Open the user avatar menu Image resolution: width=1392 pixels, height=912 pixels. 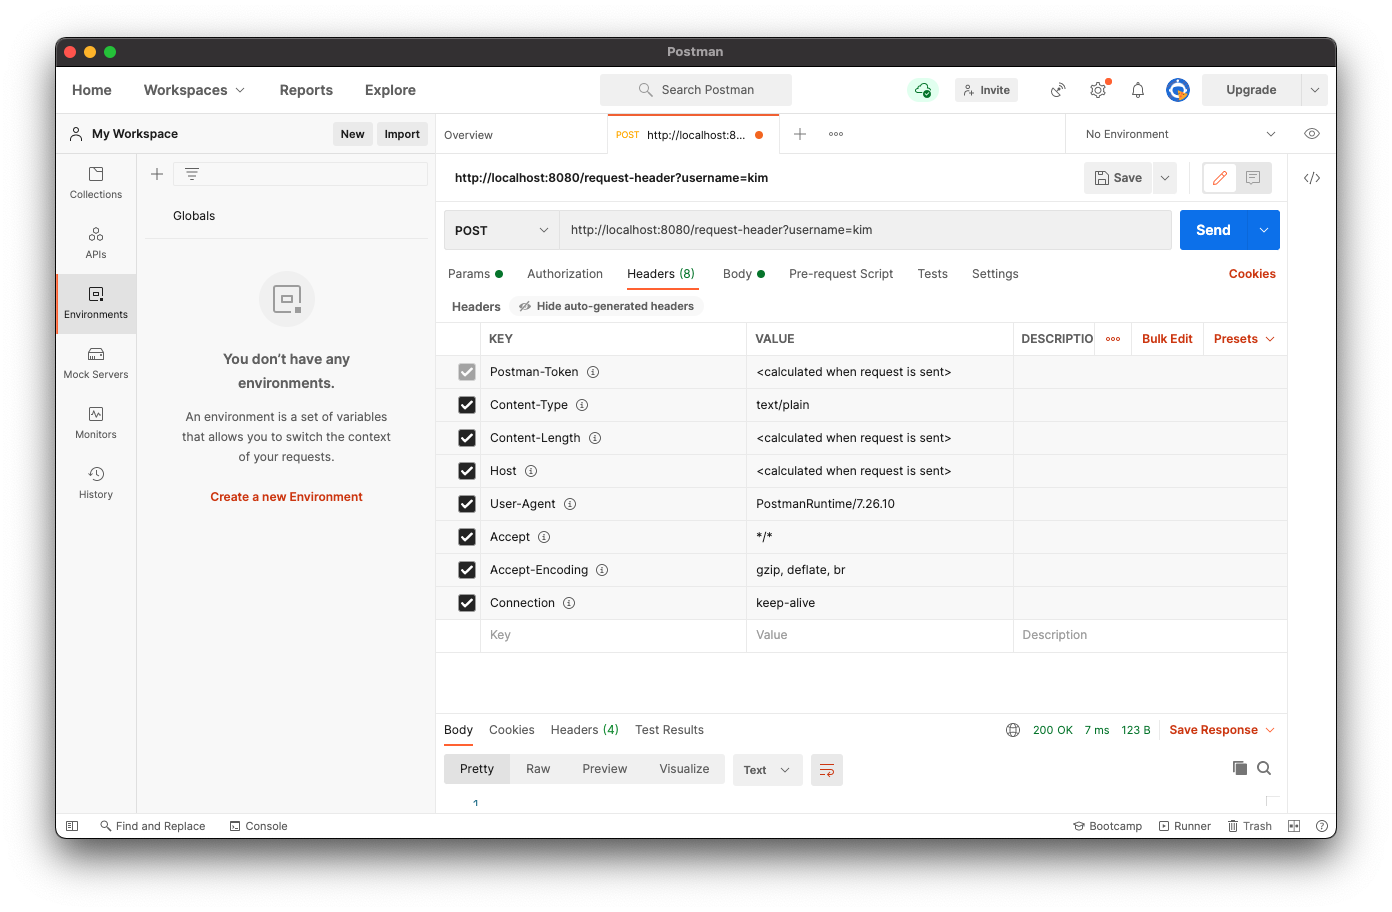coord(1178,90)
